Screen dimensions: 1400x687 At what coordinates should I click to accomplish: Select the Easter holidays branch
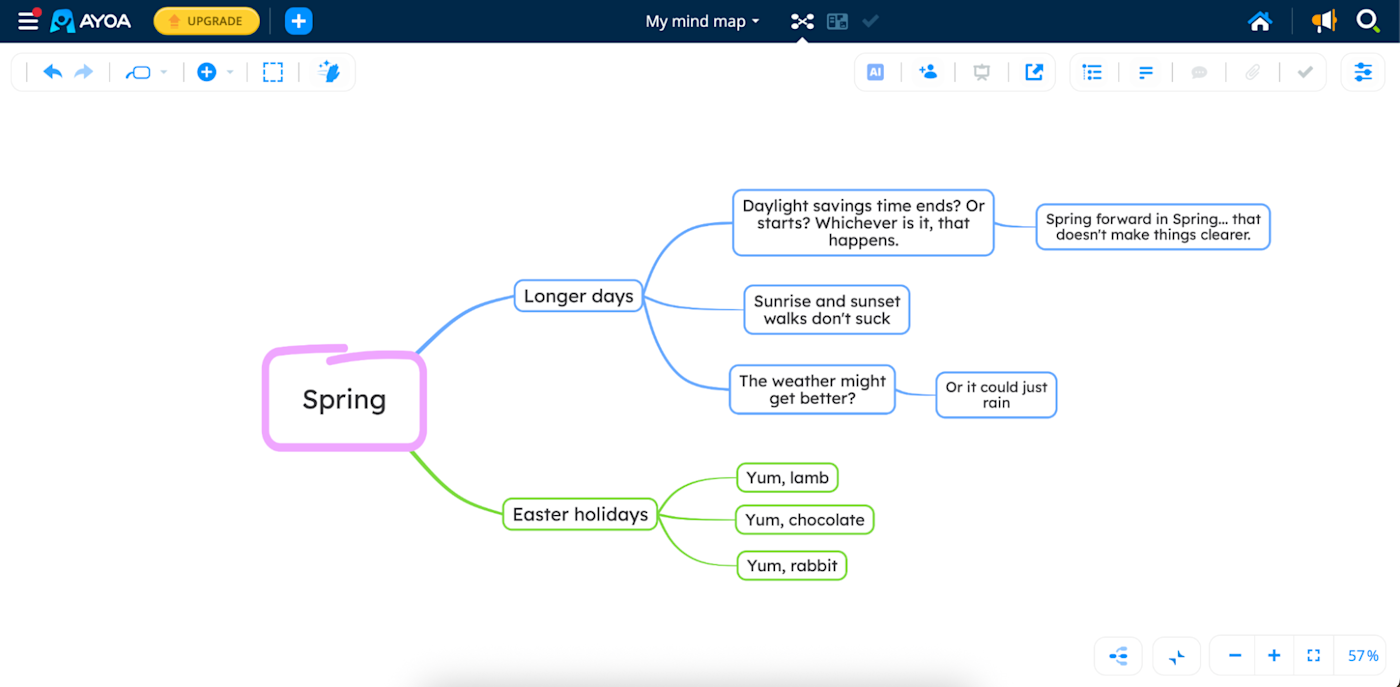580,514
